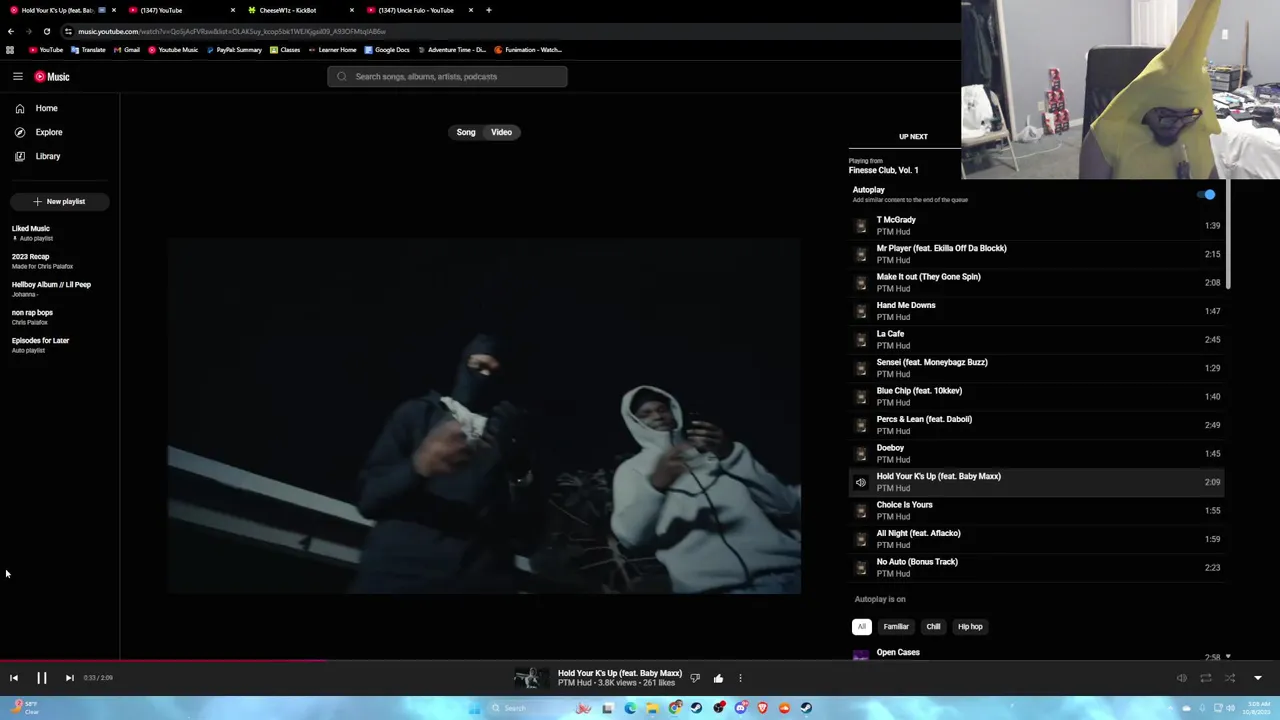Click the address bar URL
The width and height of the screenshot is (1280, 720).
(232, 31)
